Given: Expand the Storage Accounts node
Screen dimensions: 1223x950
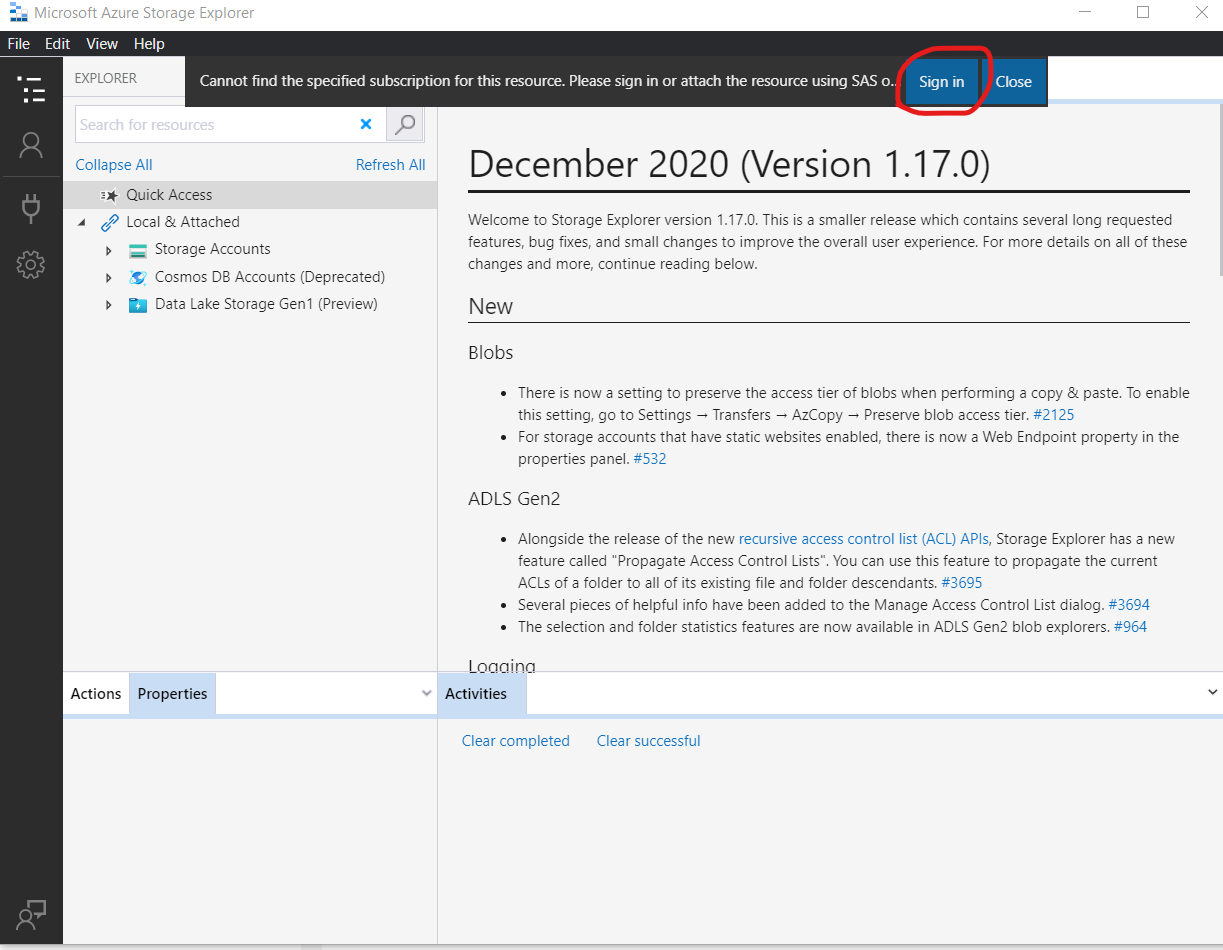Looking at the screenshot, I should tap(109, 250).
